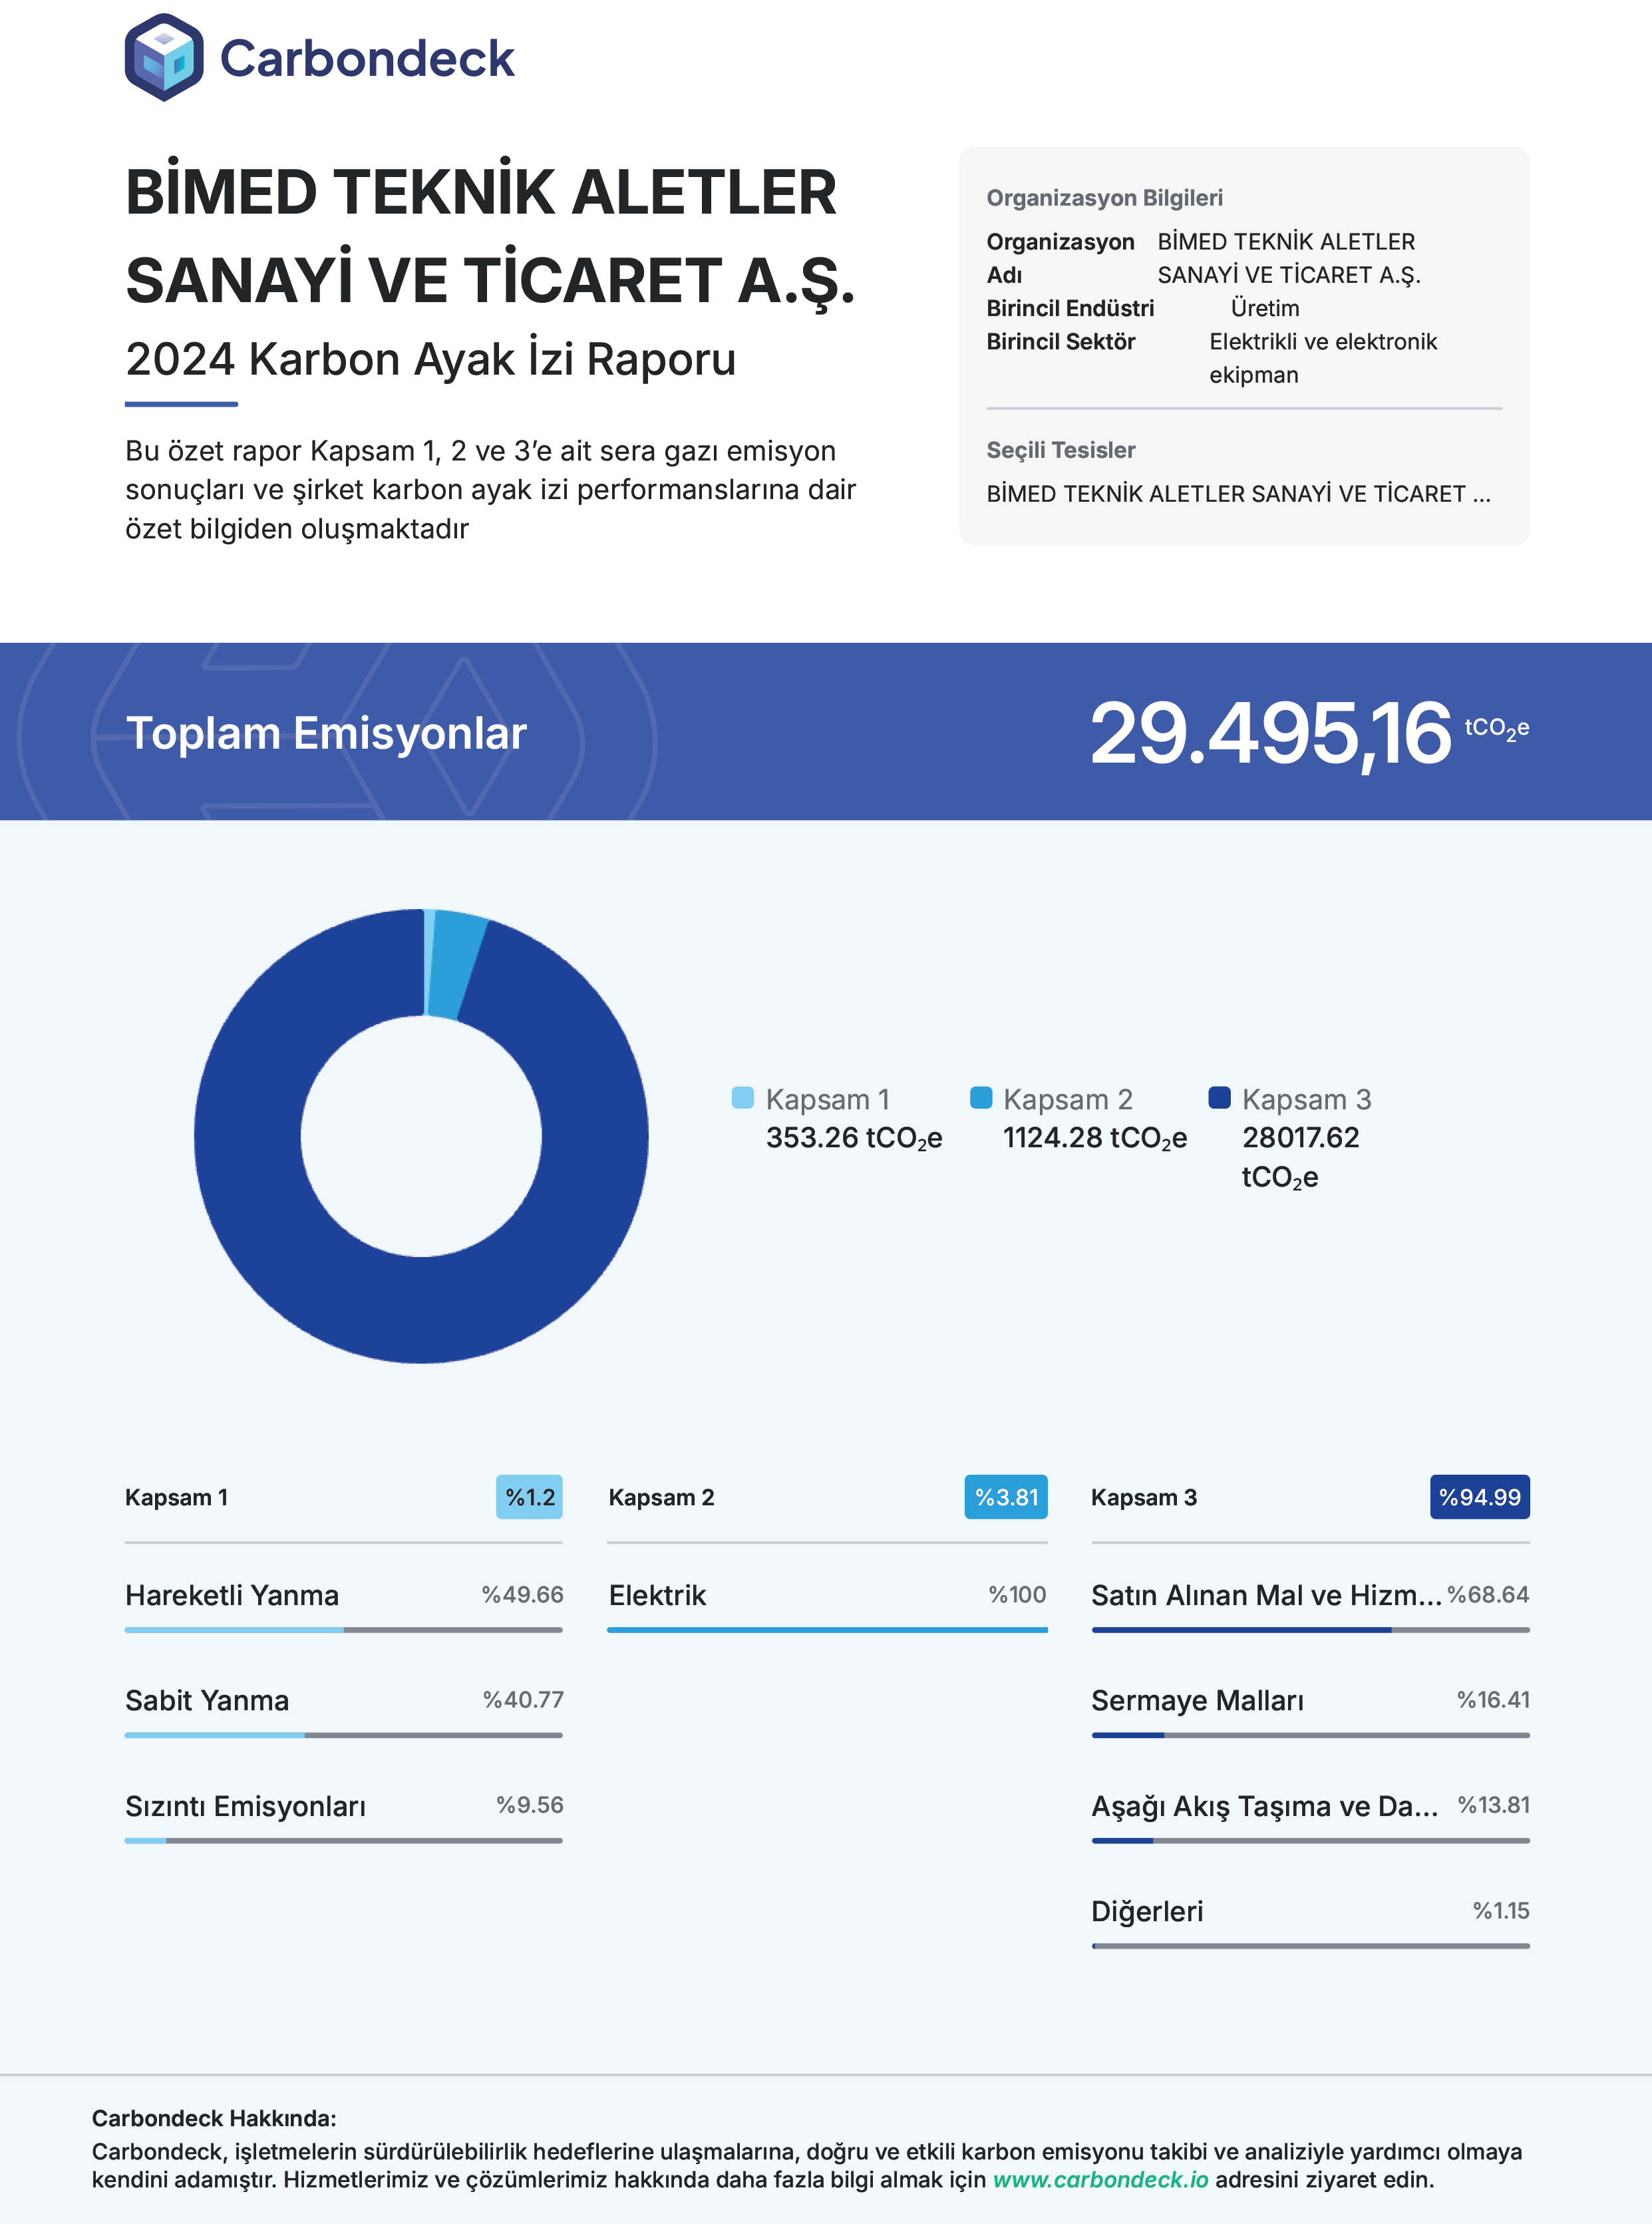Click the Sermaye Malları progress bar

1310,1735
